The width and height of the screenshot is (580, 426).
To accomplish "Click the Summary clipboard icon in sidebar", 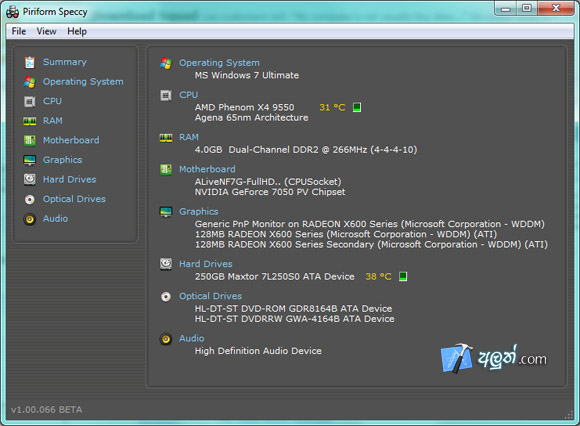I will coord(30,62).
